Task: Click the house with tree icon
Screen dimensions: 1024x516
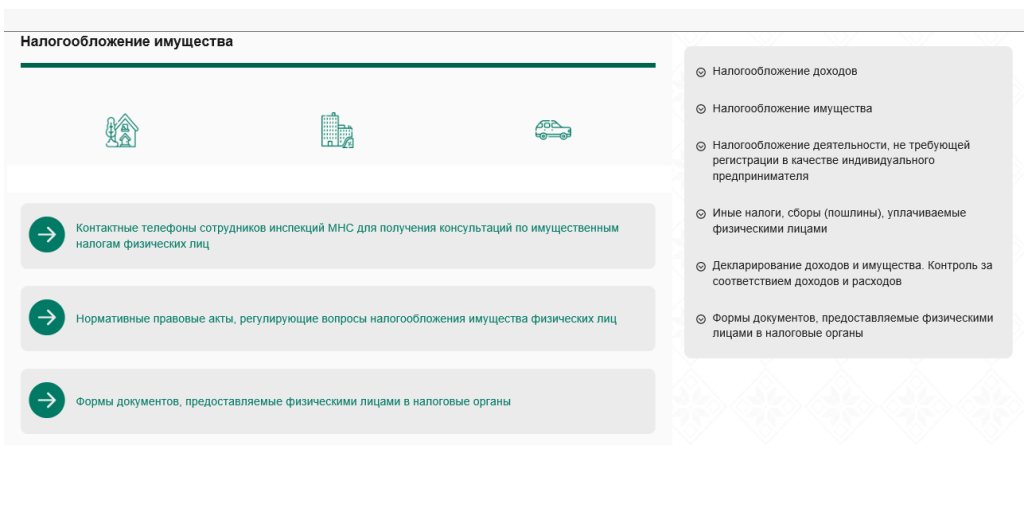Action: coord(122,131)
